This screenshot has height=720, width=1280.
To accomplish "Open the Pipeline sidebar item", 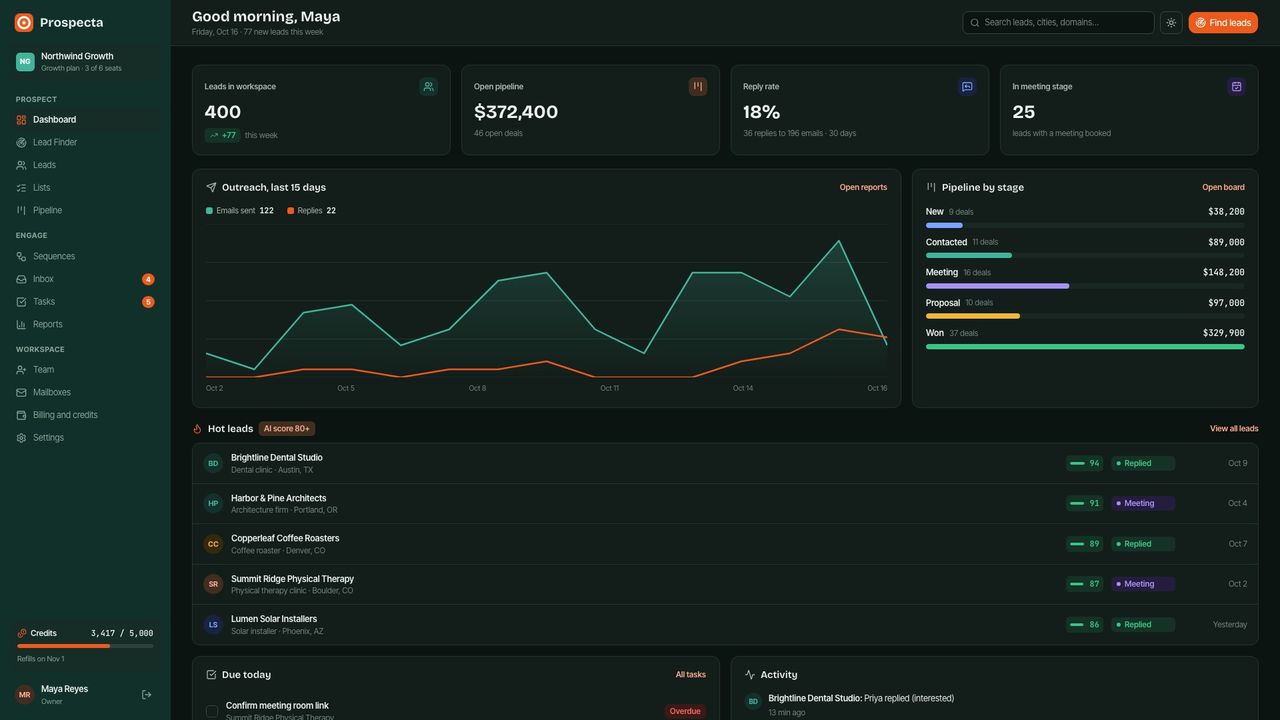I will coord(85,211).
